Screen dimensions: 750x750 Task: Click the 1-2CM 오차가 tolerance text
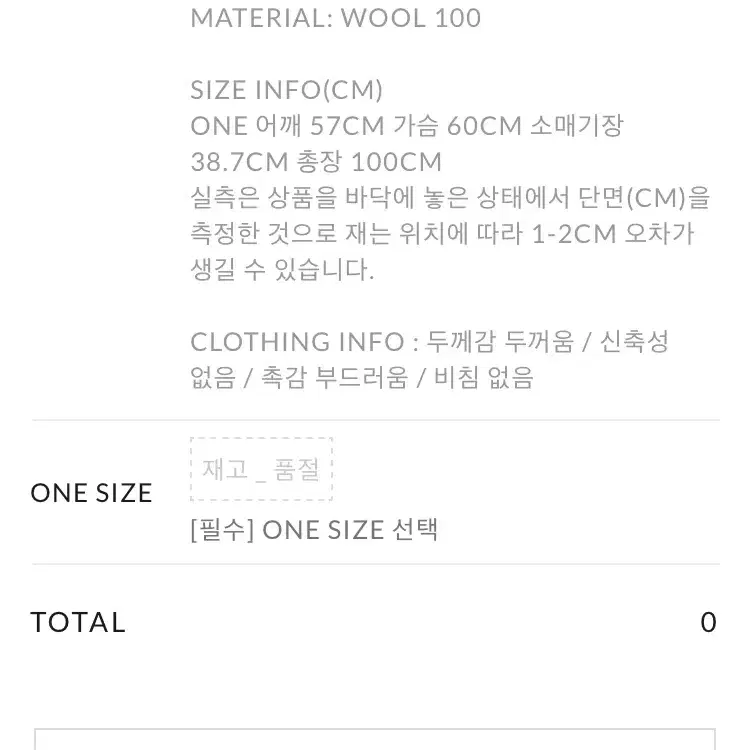pyautogui.click(x=613, y=233)
